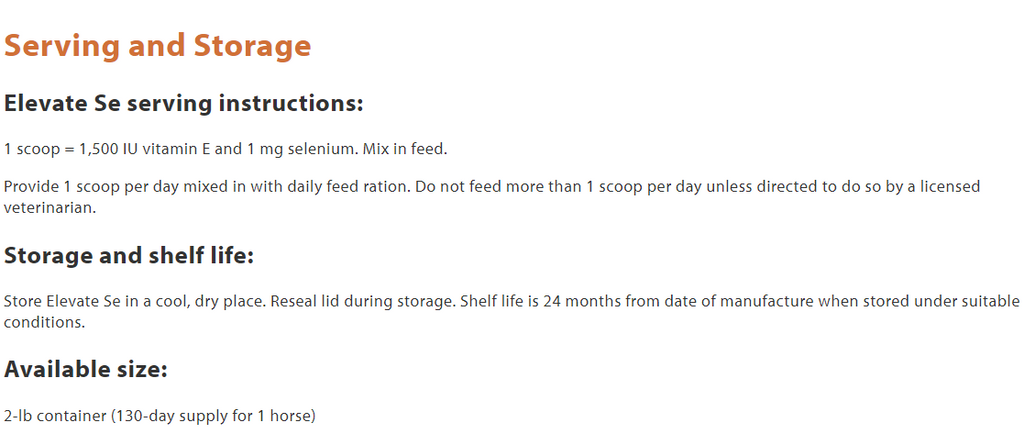
Task: Click the word 'conditions.' under storage paragraph
Action: click(x=45, y=323)
